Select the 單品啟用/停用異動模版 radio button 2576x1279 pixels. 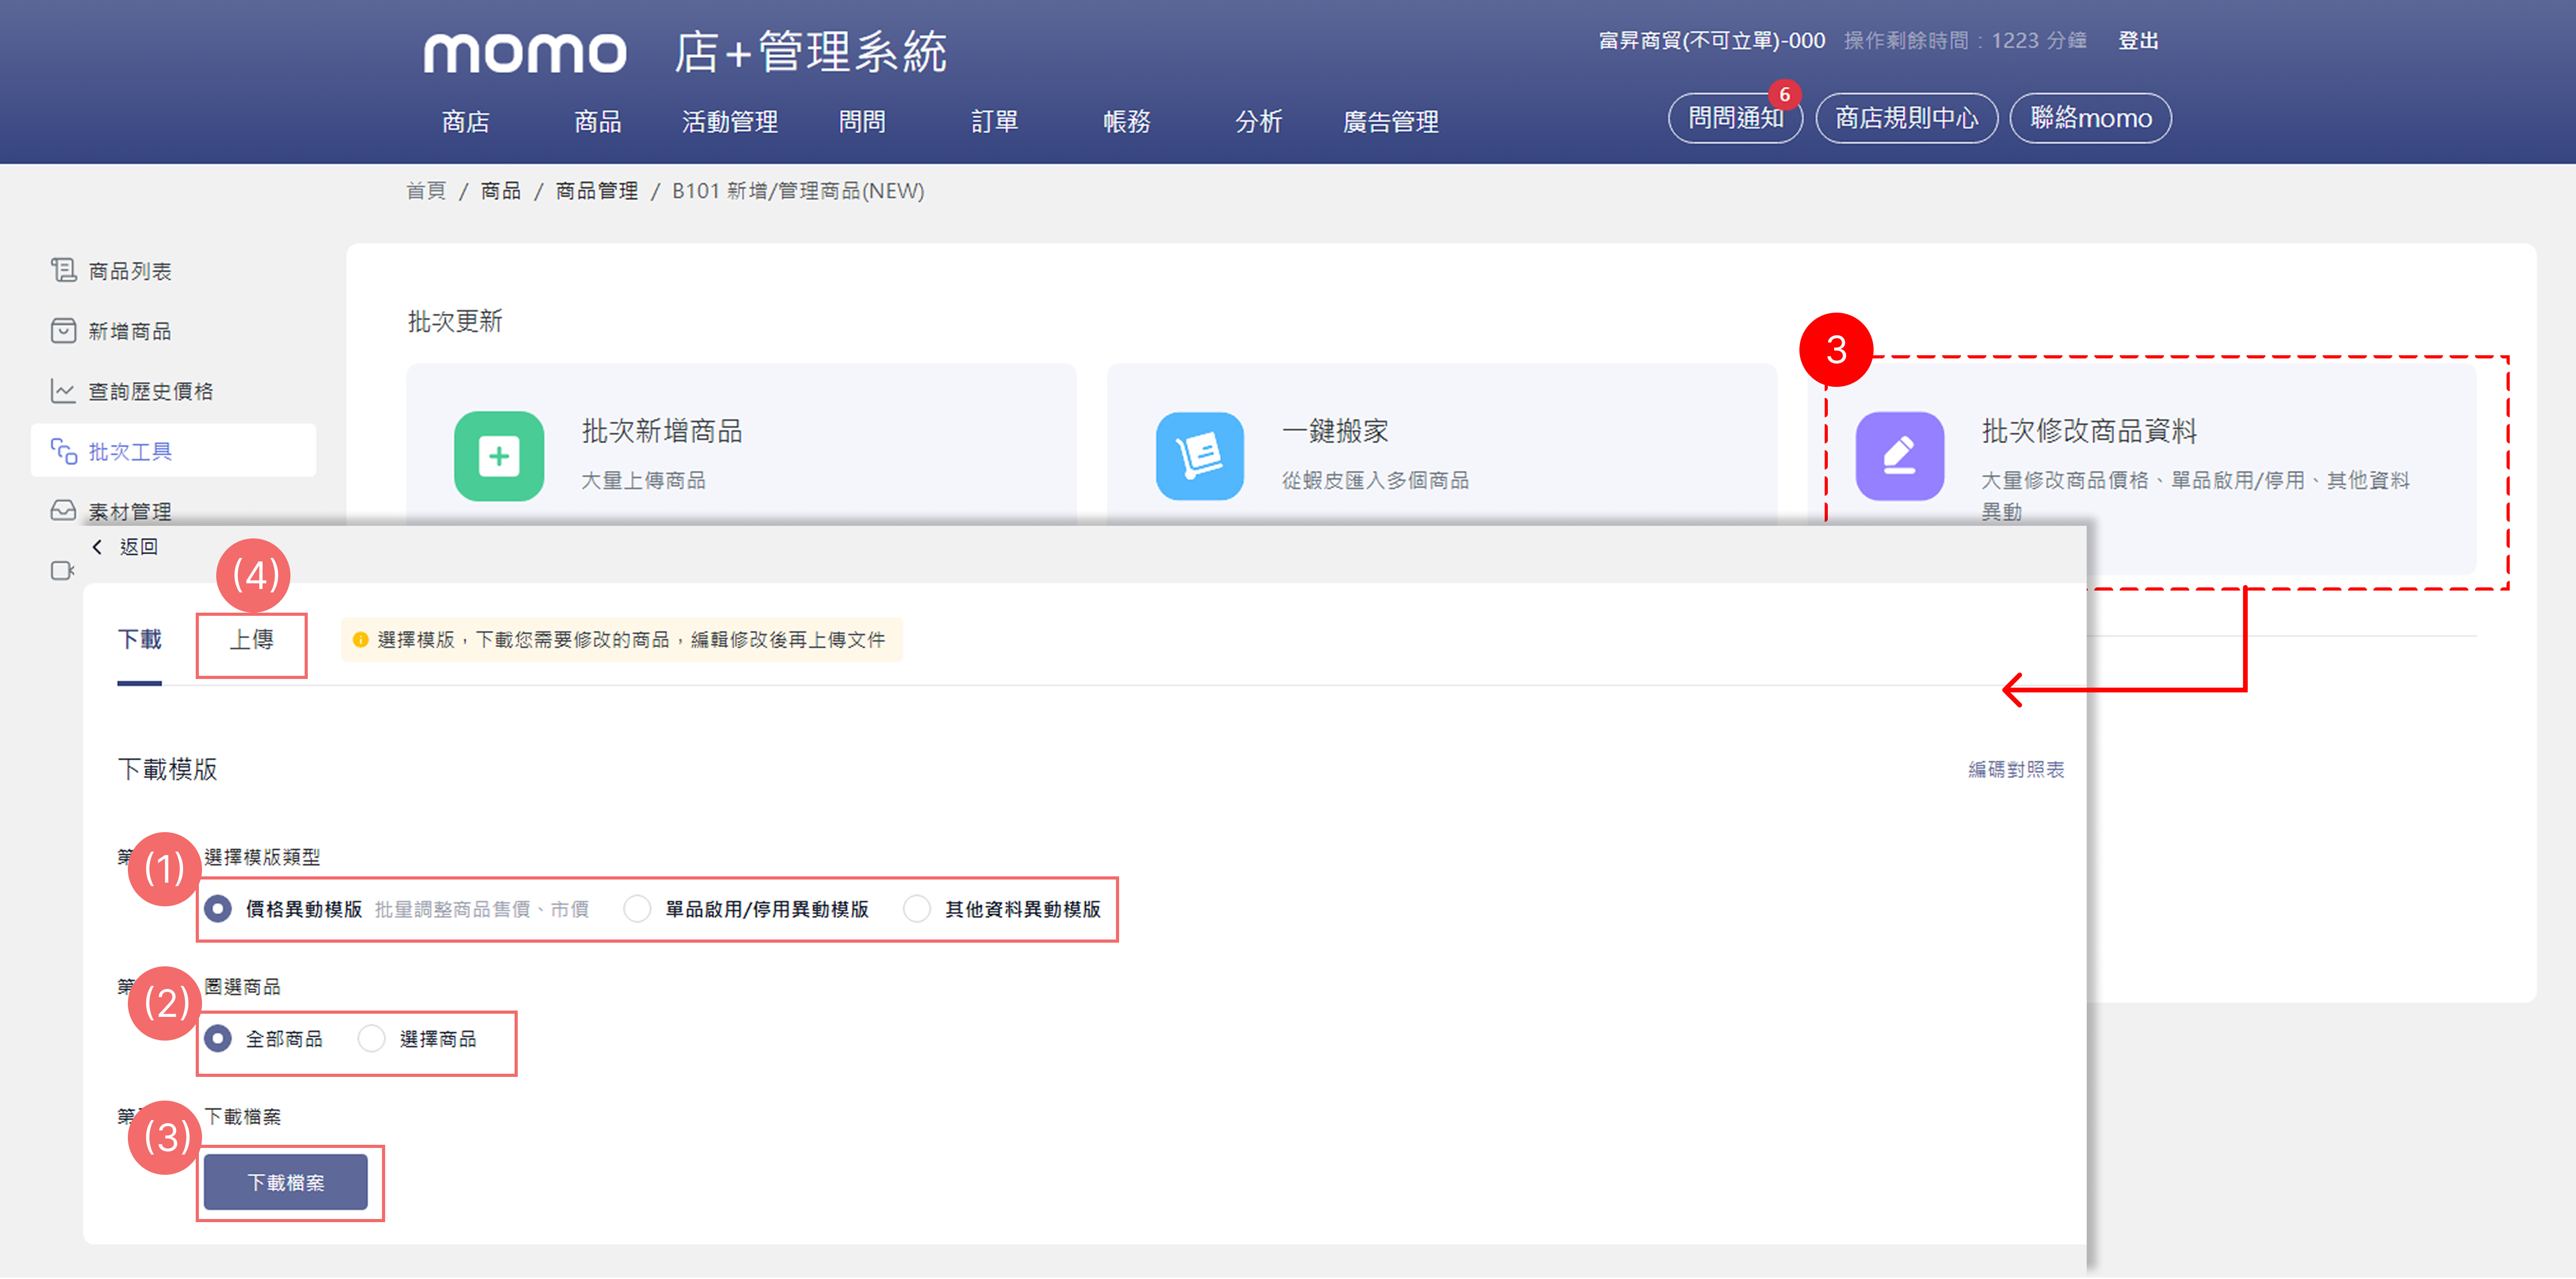coord(637,909)
